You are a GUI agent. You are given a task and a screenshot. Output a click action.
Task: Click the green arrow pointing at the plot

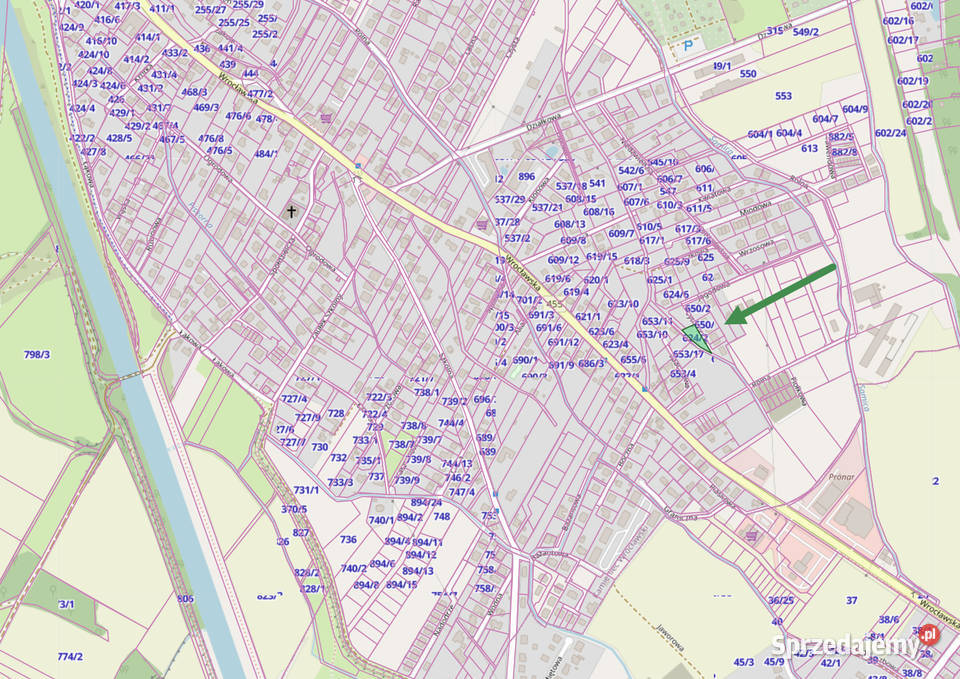click(780, 294)
